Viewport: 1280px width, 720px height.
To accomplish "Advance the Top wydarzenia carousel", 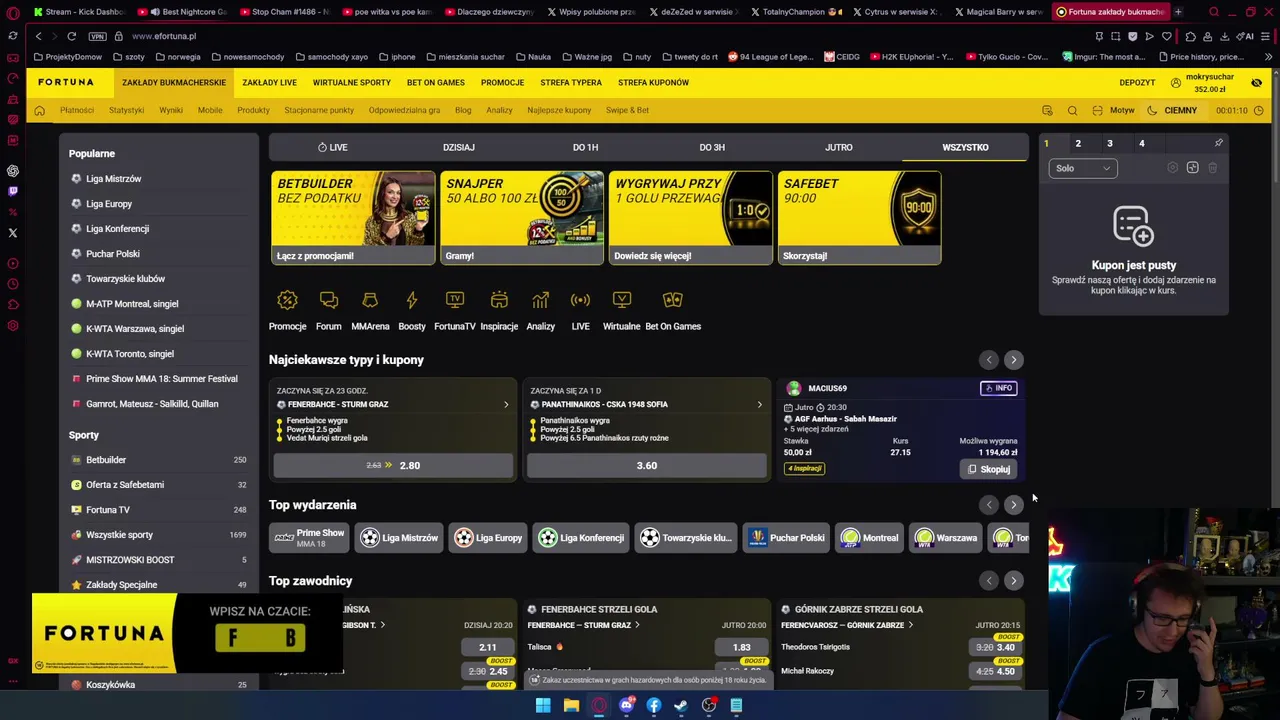I will (x=1013, y=505).
